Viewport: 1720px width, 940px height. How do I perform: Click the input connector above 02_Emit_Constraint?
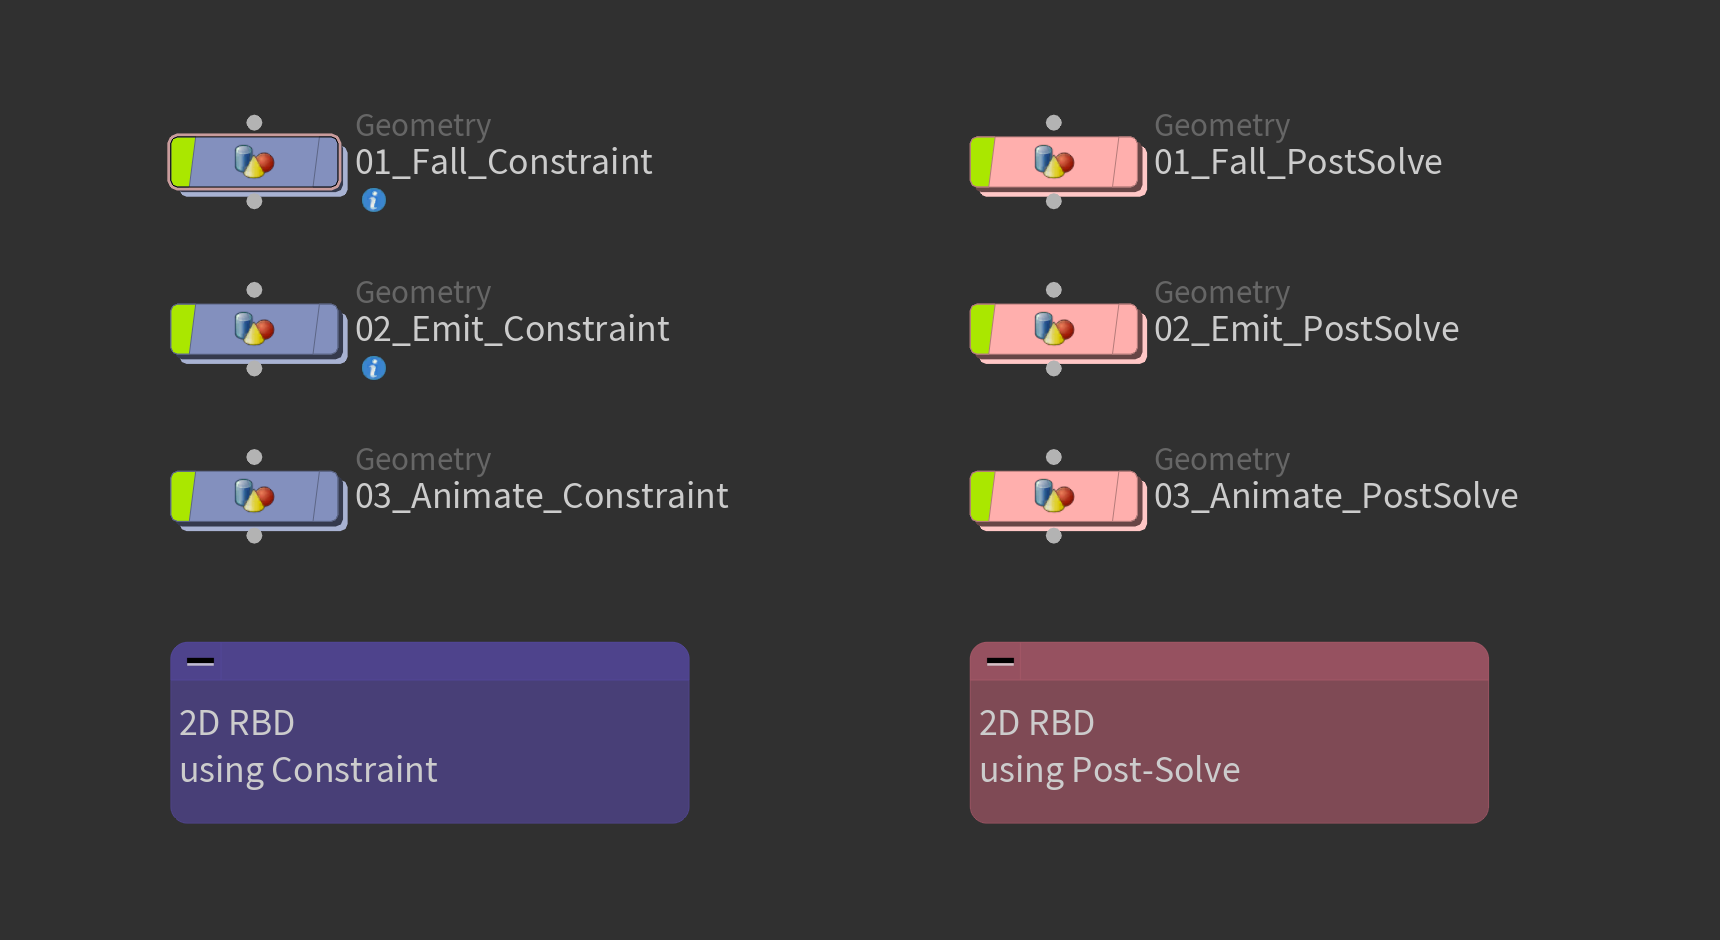[x=254, y=290]
